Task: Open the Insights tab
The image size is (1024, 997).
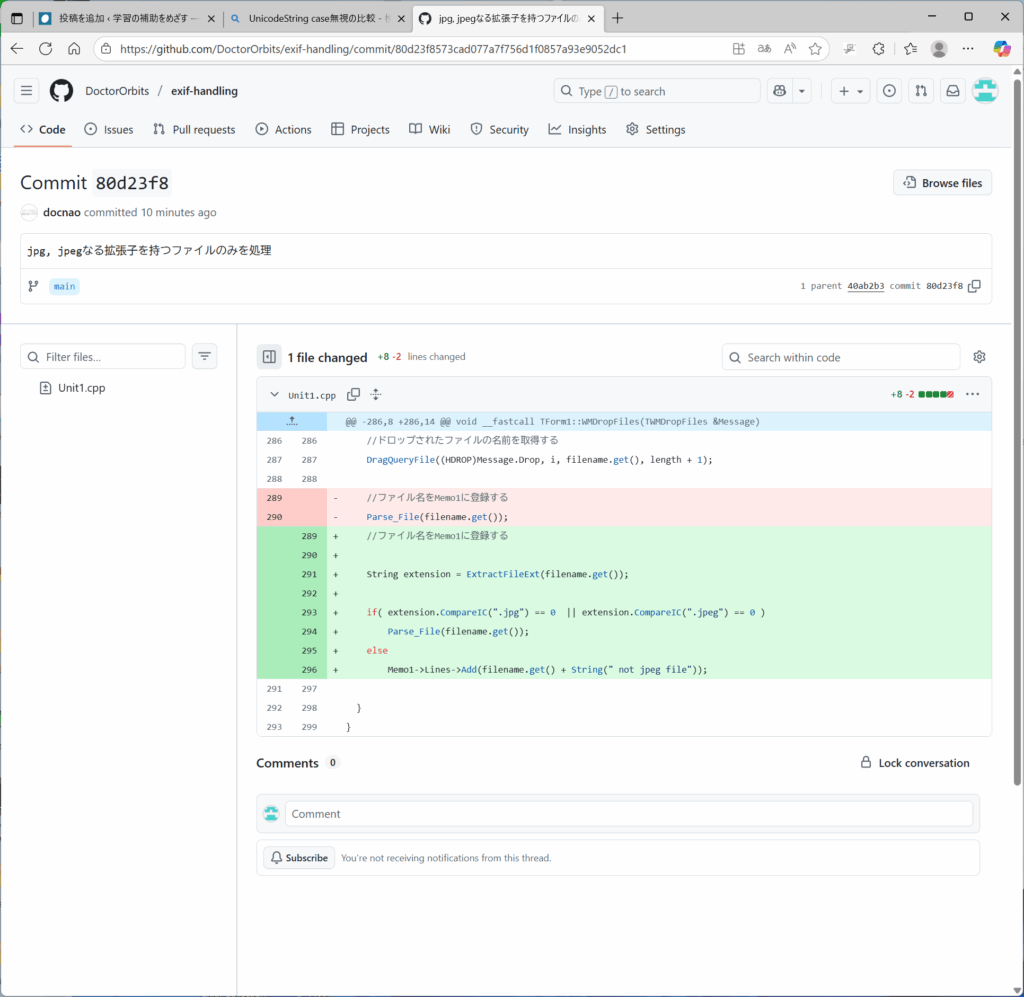Action: (x=577, y=129)
